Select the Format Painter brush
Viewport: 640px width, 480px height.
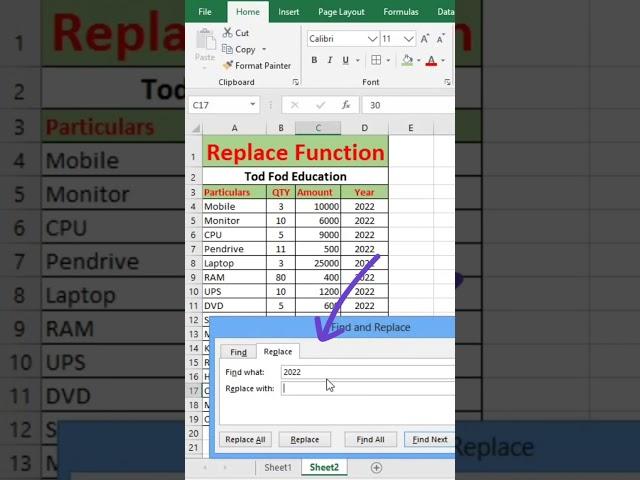pyautogui.click(x=228, y=65)
